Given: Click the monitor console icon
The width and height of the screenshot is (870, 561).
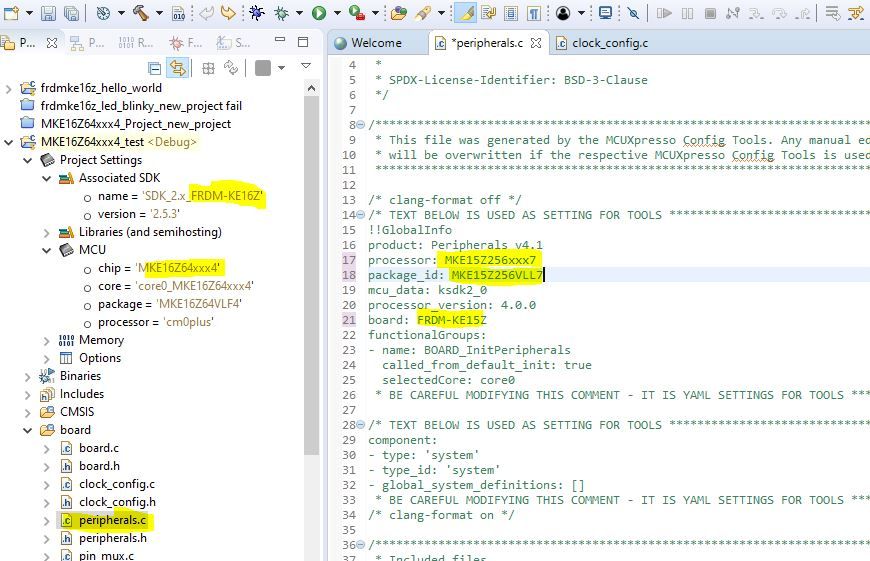Looking at the screenshot, I should pyautogui.click(x=605, y=13).
